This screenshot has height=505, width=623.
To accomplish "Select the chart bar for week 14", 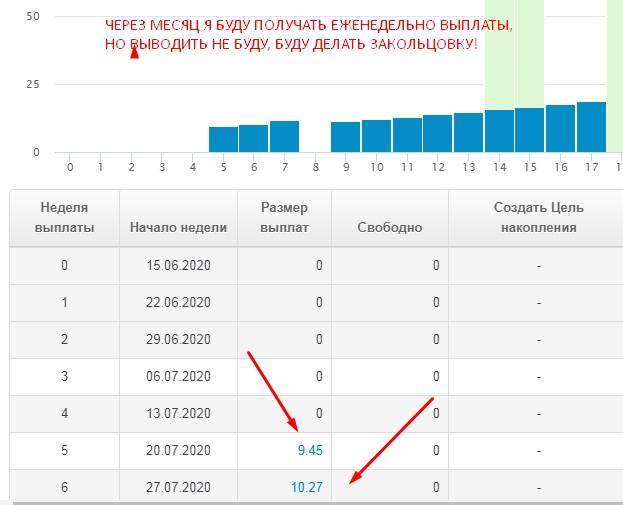I will pos(499,131).
